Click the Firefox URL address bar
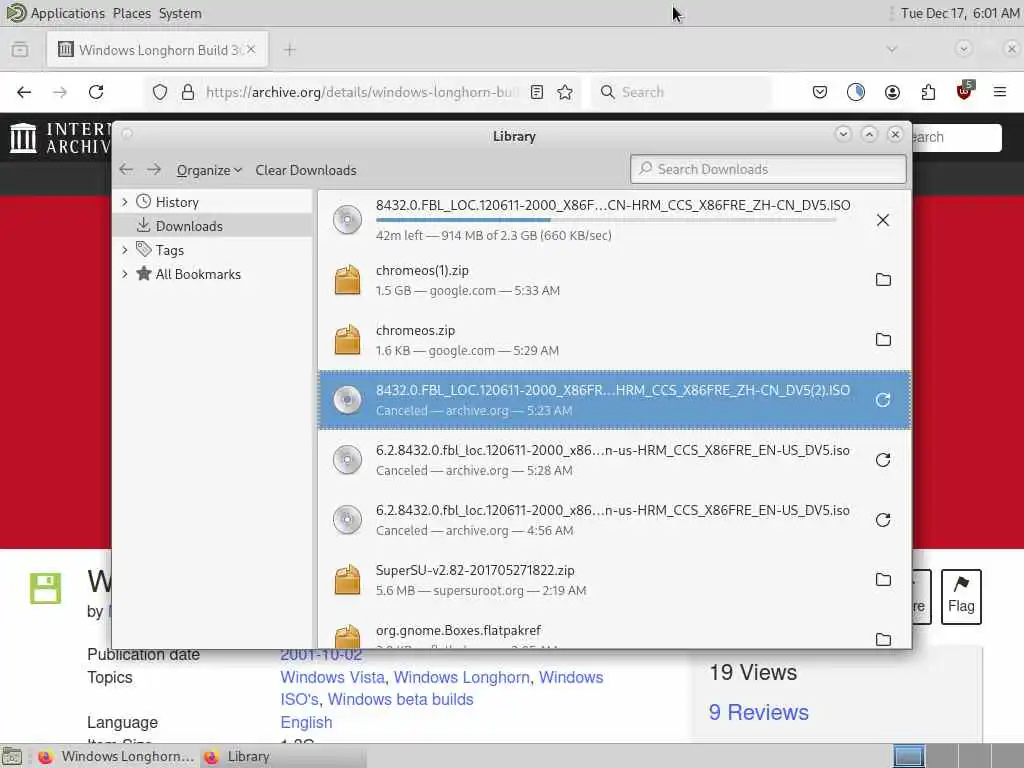This screenshot has width=1024, height=768. pyautogui.click(x=362, y=92)
